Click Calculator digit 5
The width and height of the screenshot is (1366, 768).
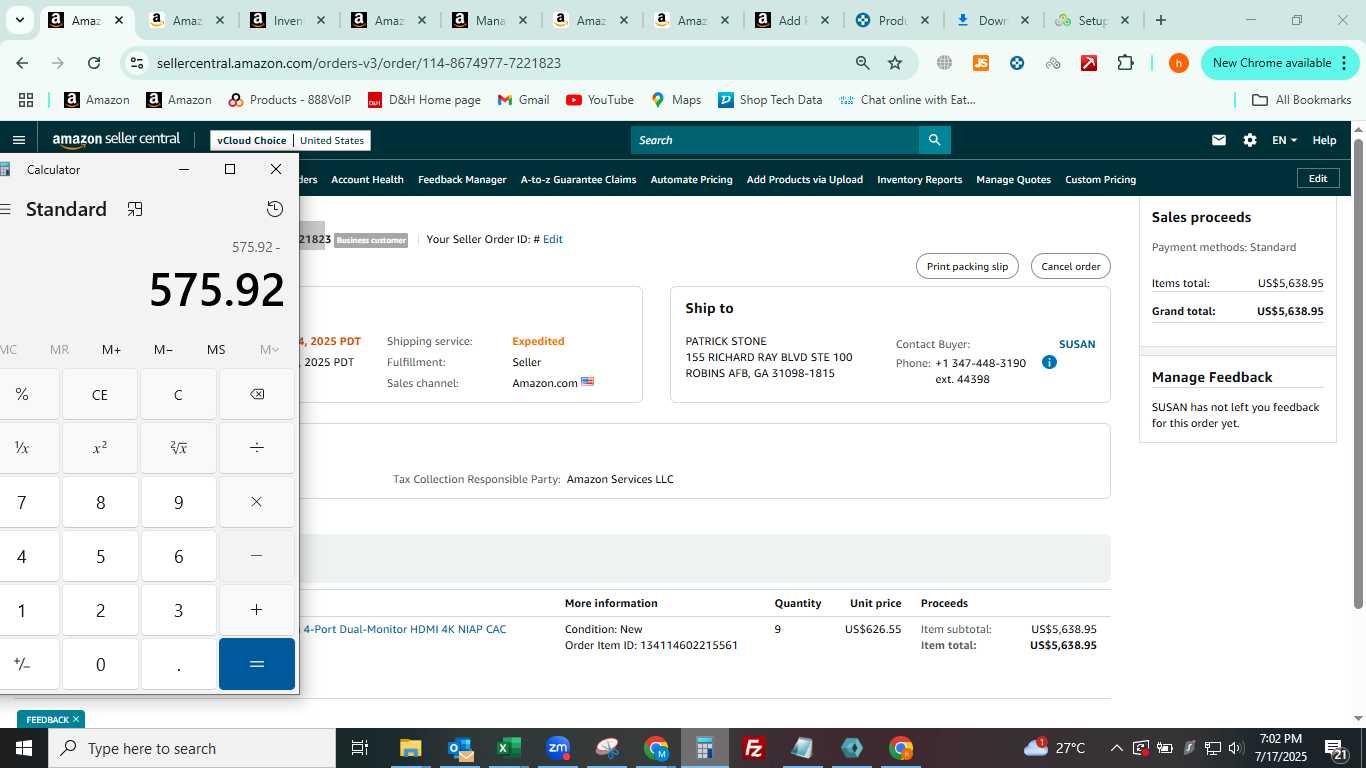pyautogui.click(x=100, y=556)
